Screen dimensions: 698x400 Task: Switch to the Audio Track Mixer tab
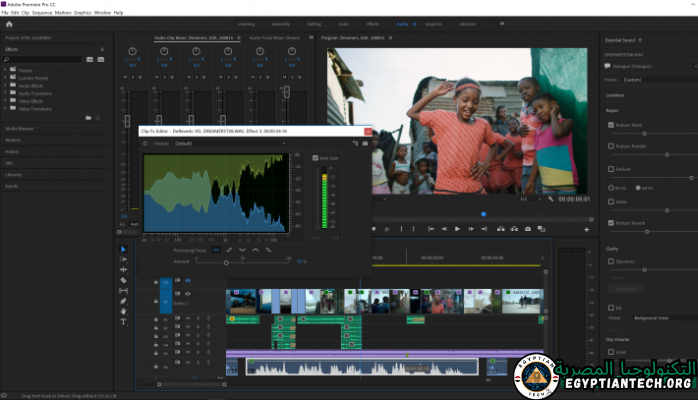click(x=274, y=38)
